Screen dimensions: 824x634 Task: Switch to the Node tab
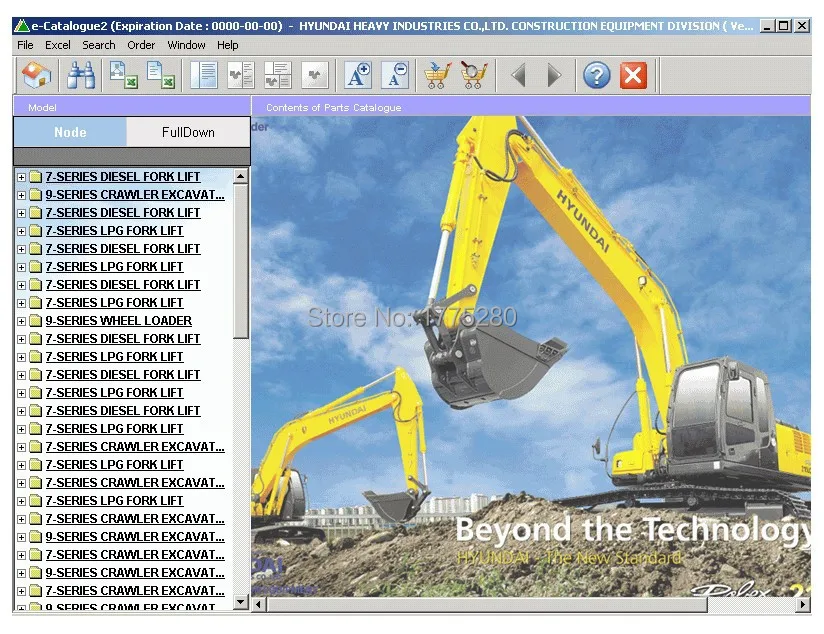(70, 132)
